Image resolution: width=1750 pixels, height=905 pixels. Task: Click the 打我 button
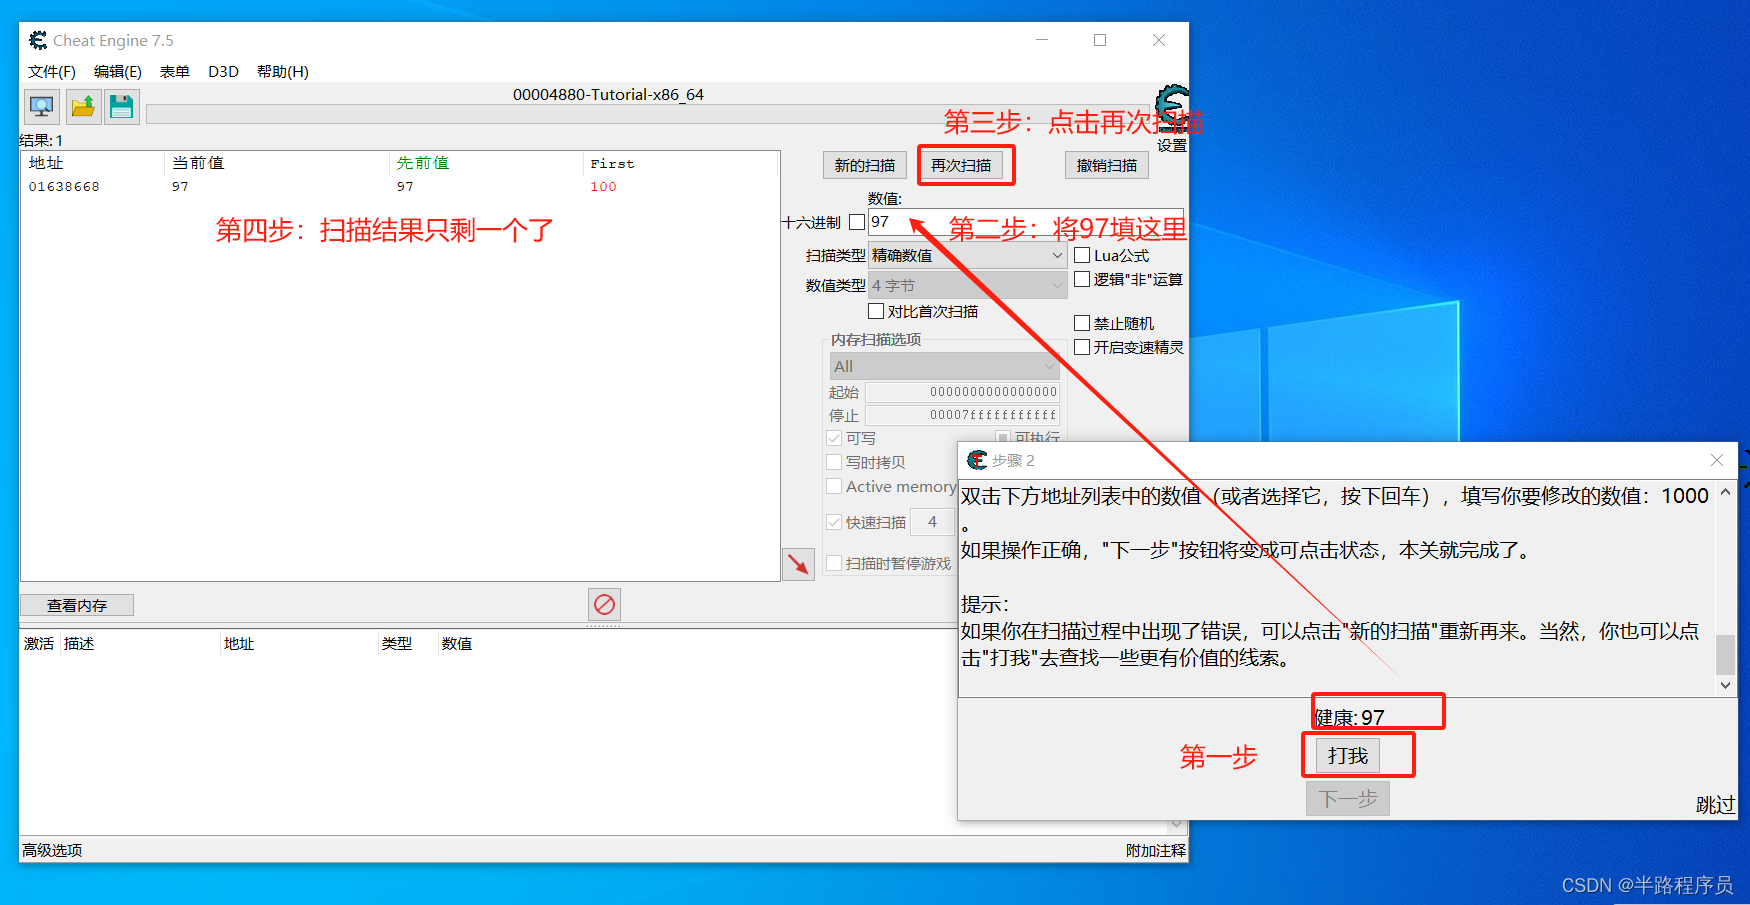pos(1348,756)
